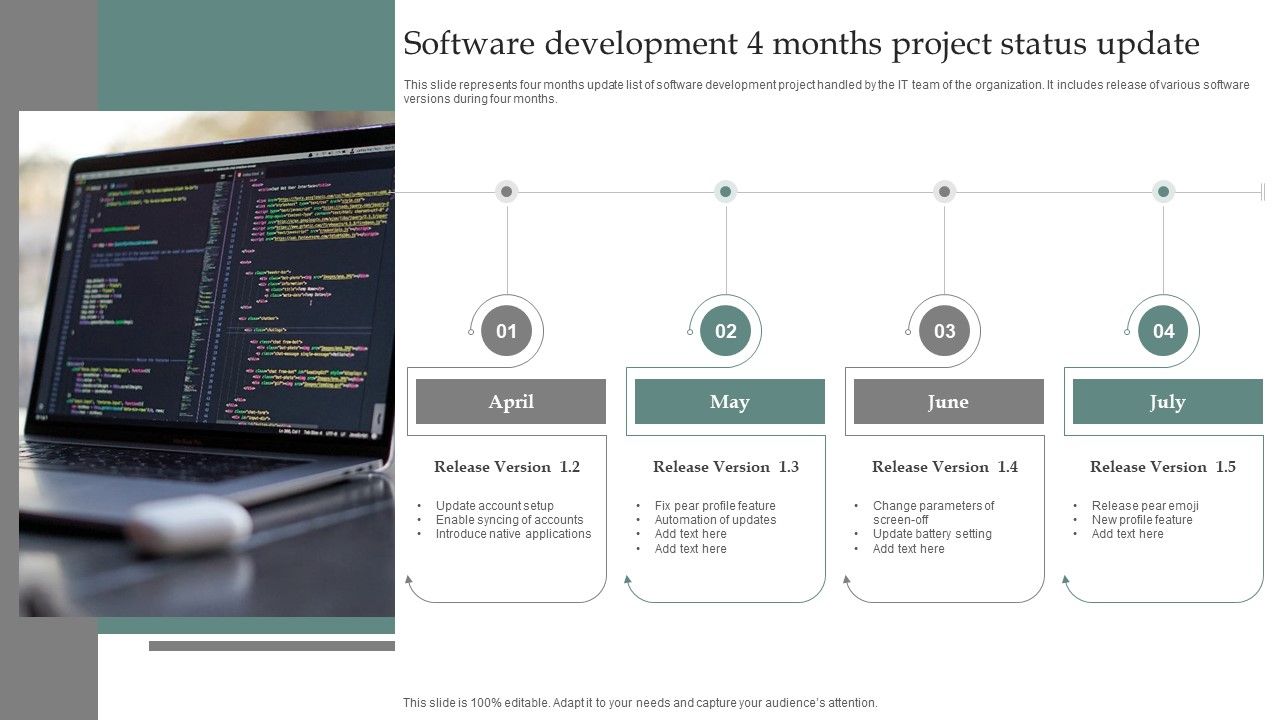Click the Release Version 1.5 heading link
1280x720 pixels.
(1163, 466)
